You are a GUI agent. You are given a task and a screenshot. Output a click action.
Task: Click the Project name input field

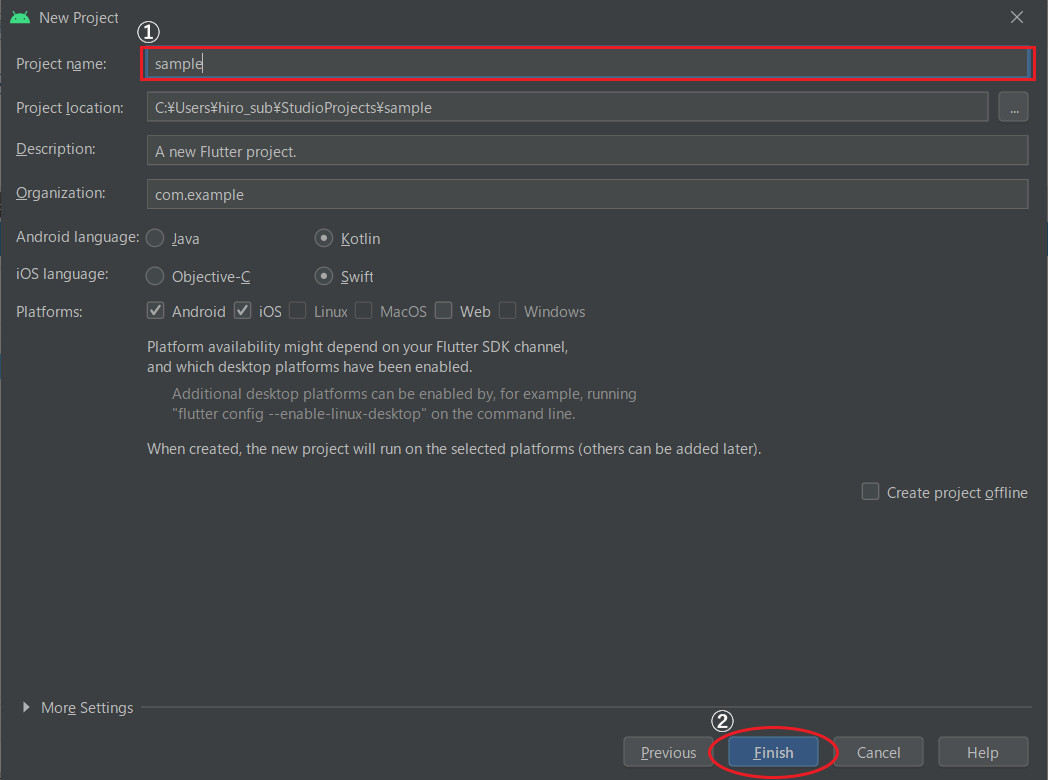pyautogui.click(x=587, y=63)
